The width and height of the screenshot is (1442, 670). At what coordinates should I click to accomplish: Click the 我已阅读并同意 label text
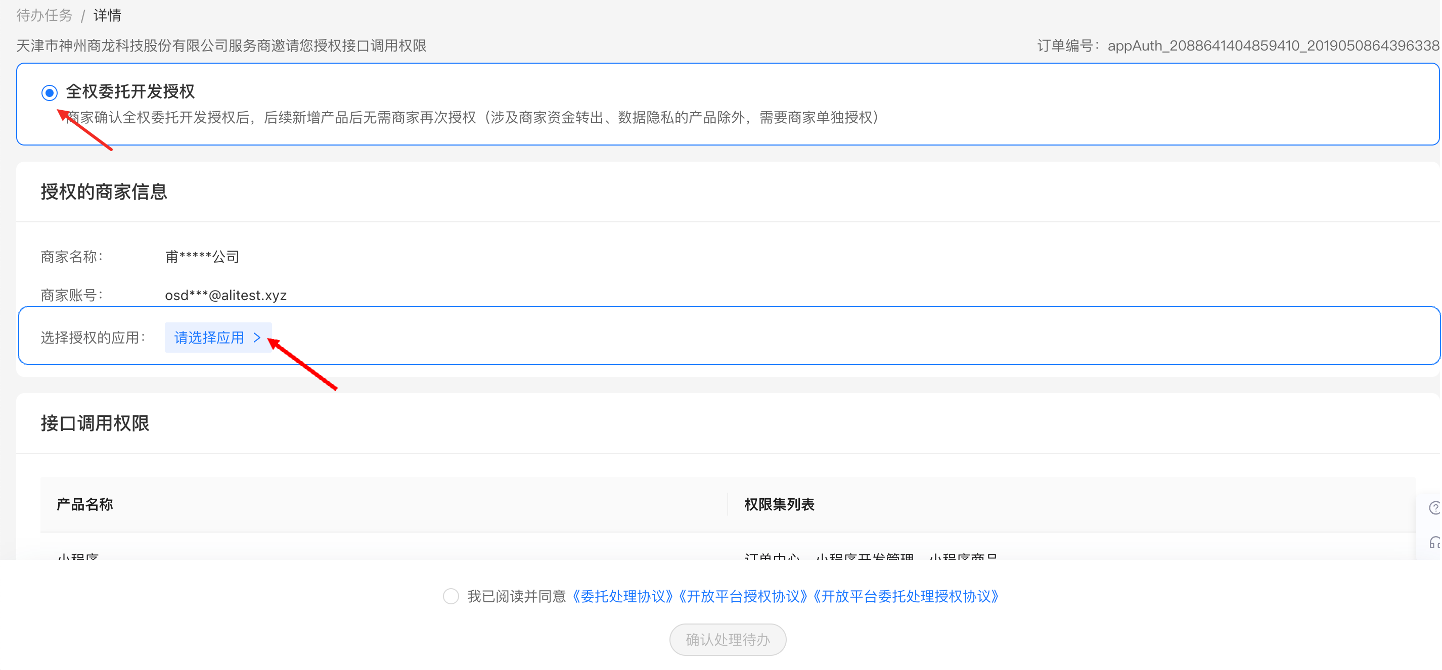(x=516, y=596)
